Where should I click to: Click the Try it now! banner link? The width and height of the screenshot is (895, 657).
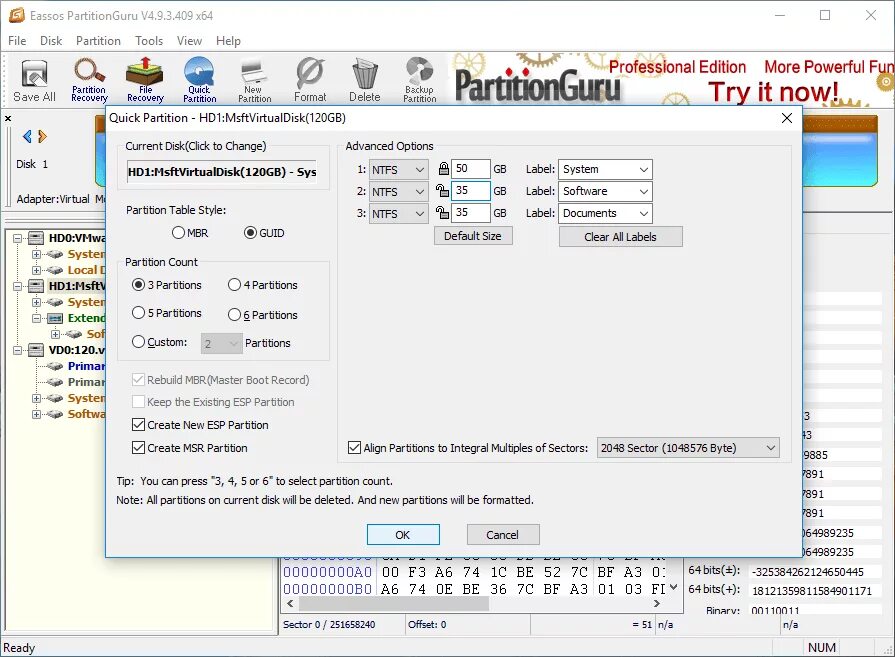click(x=773, y=92)
